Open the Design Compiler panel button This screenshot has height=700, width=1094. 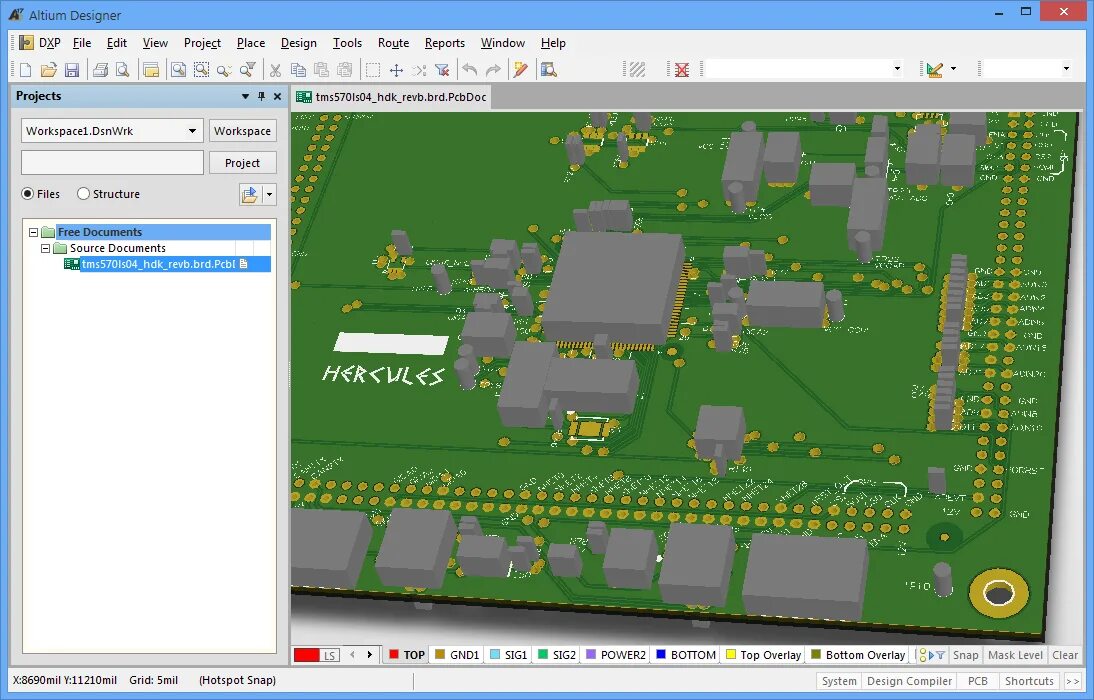pos(909,681)
